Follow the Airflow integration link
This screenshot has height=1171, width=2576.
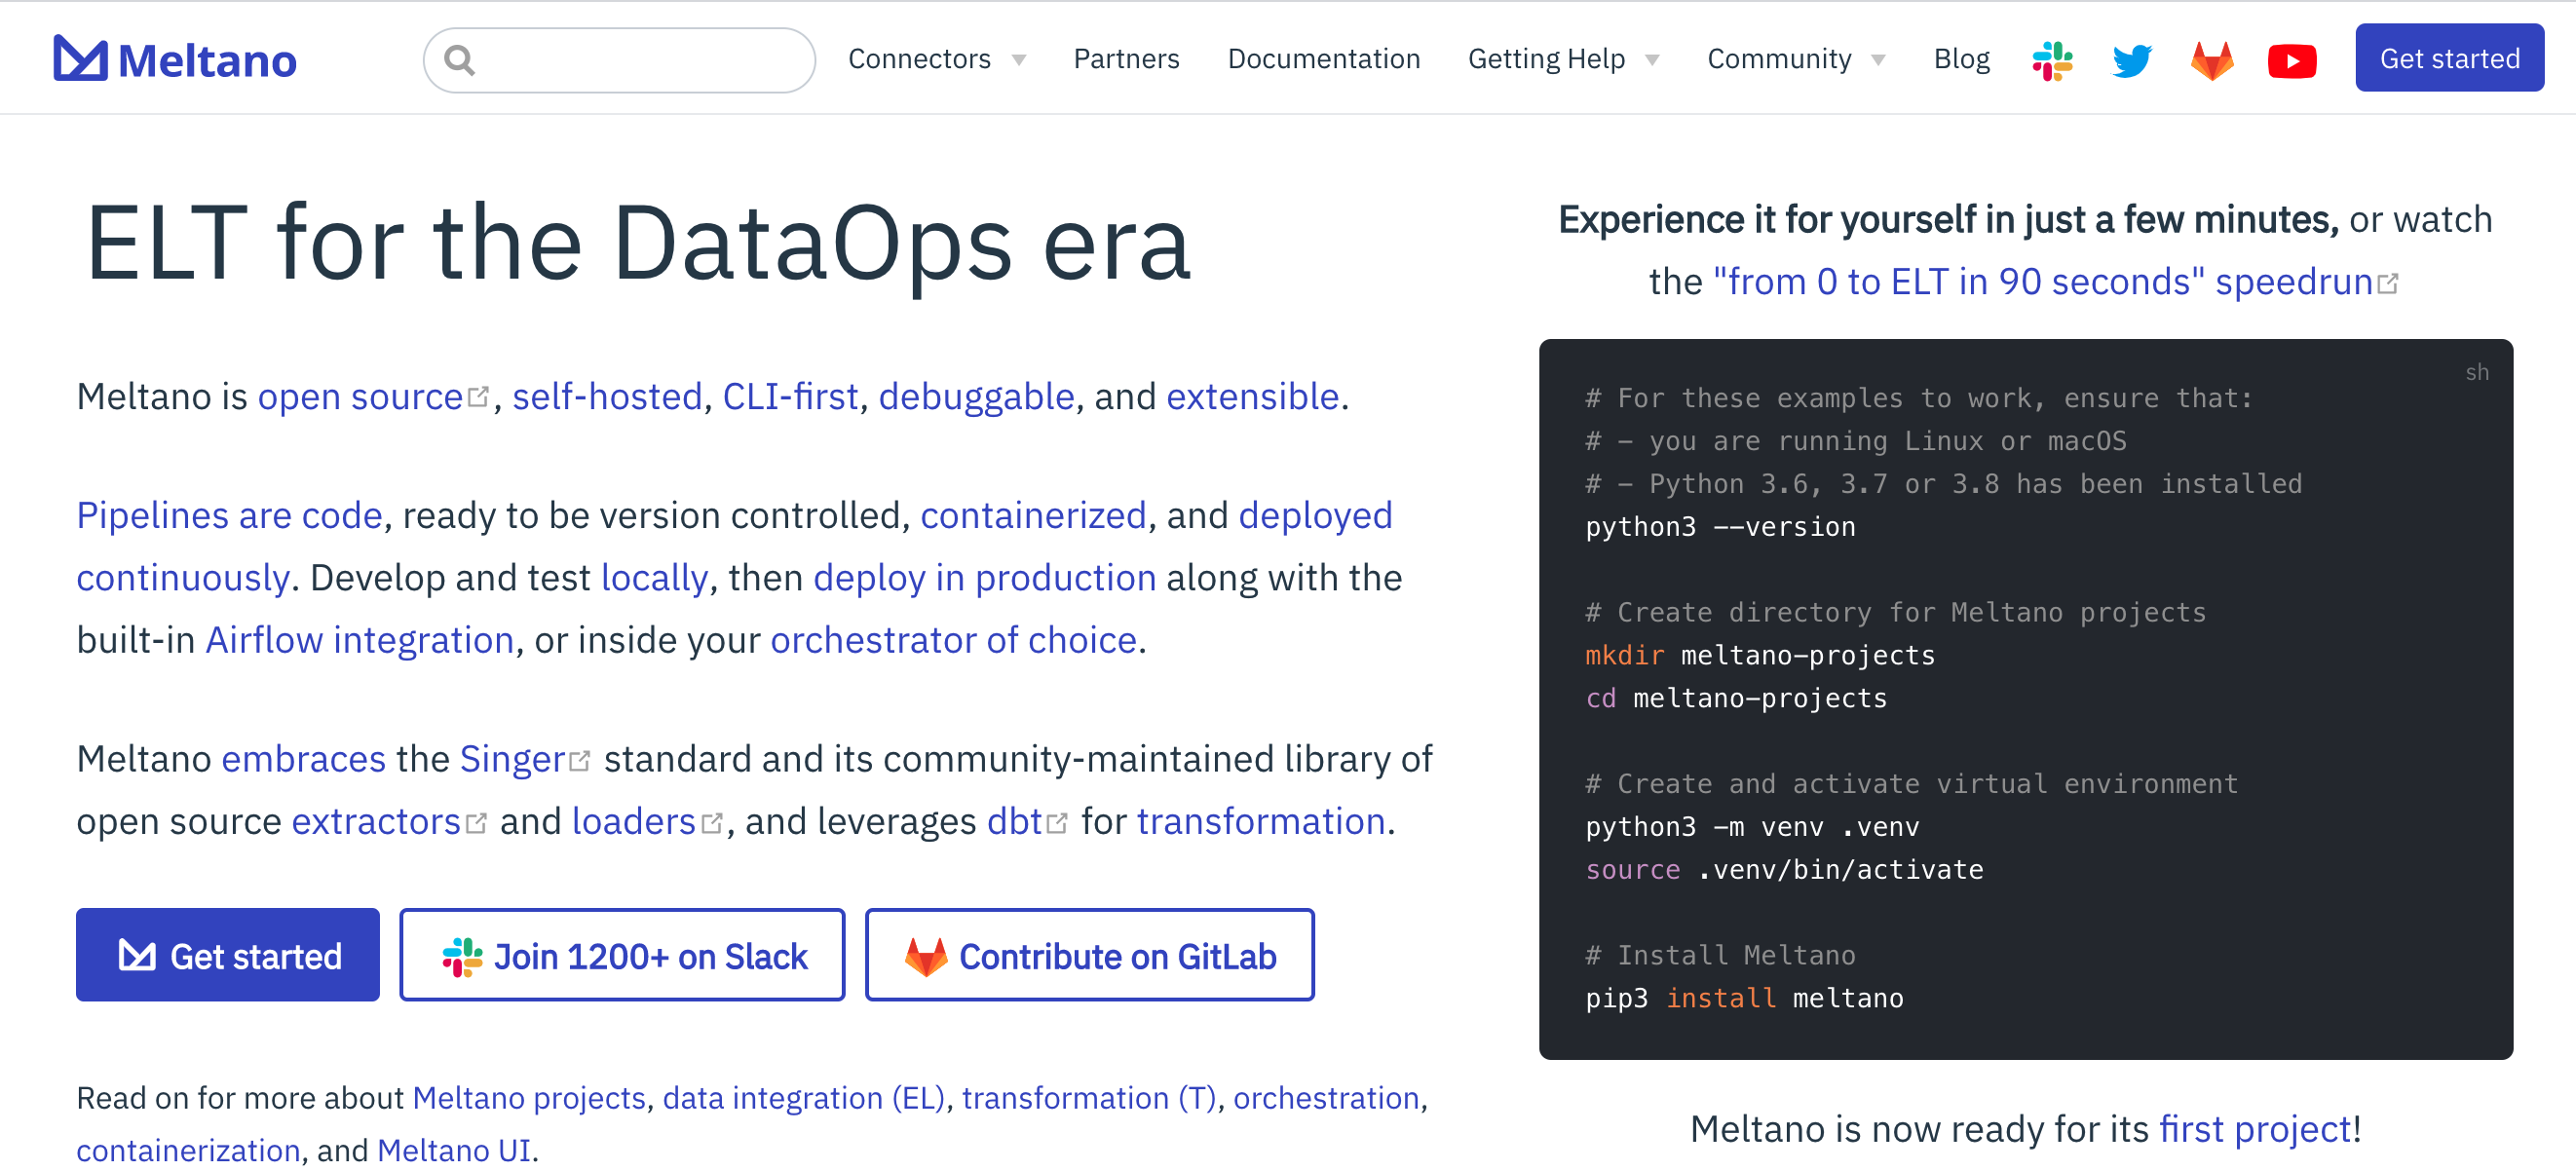359,639
